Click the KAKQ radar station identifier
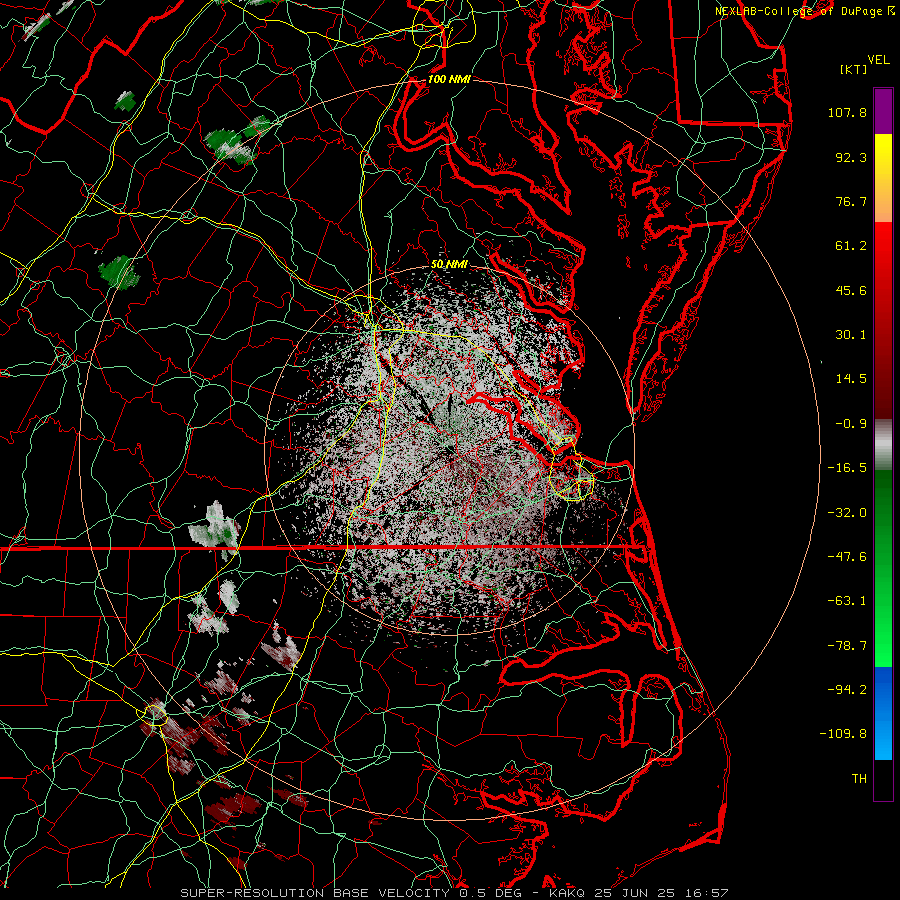This screenshot has height=900, width=900. coord(566,893)
